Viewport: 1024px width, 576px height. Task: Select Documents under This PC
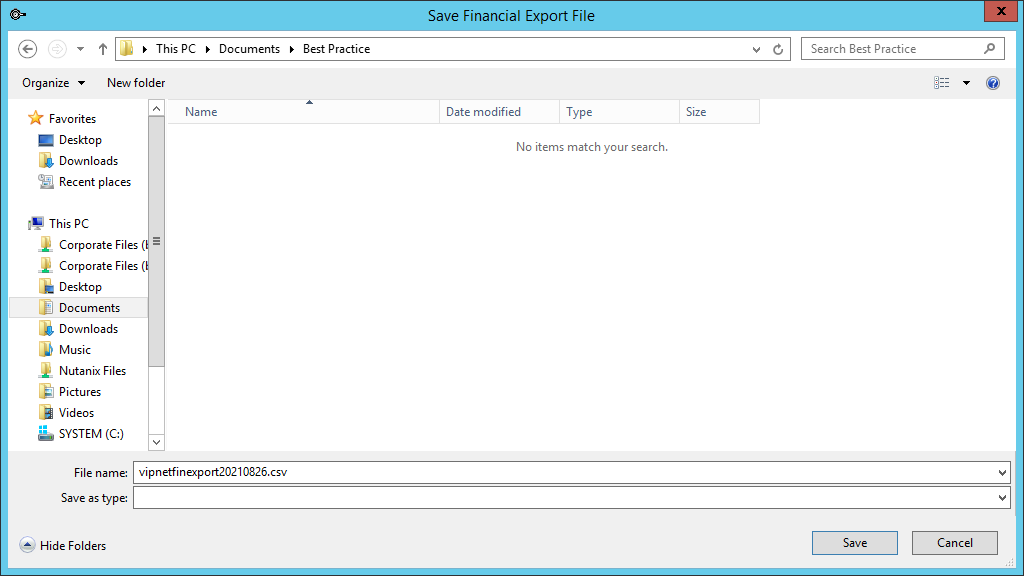[x=89, y=308]
